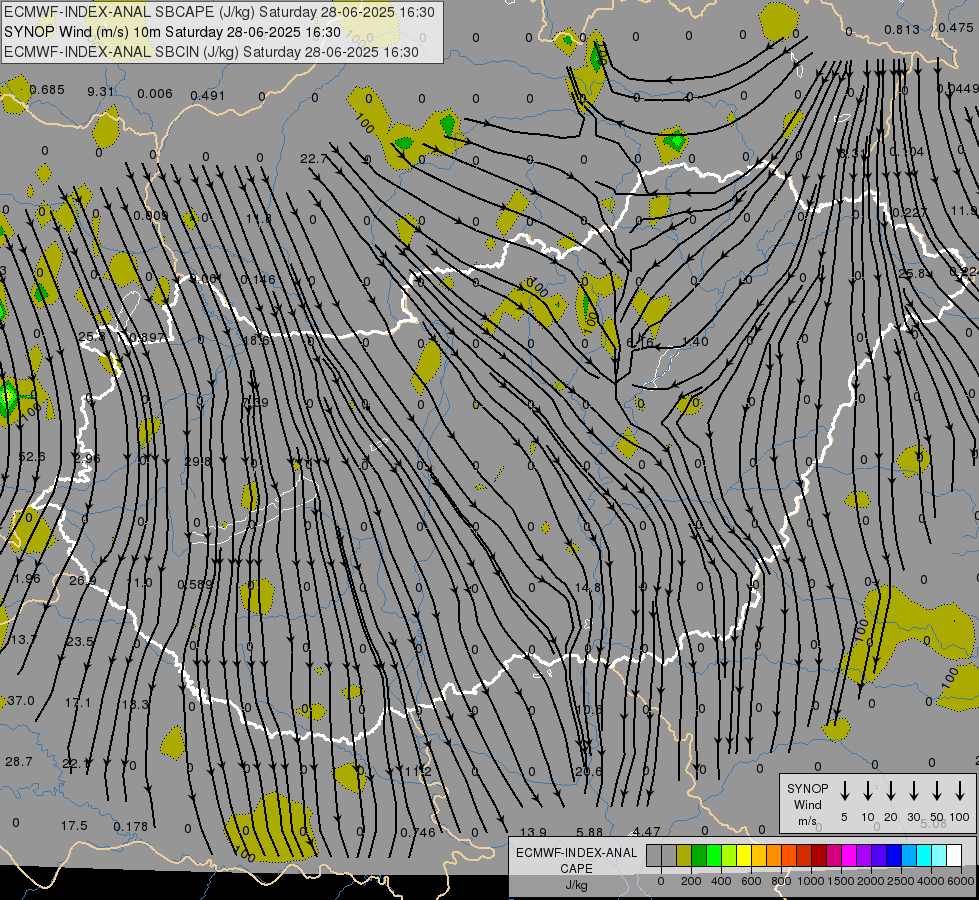Select the SYNOP Wind 10m title line
Screen dimensions: 979x900
[172, 32]
